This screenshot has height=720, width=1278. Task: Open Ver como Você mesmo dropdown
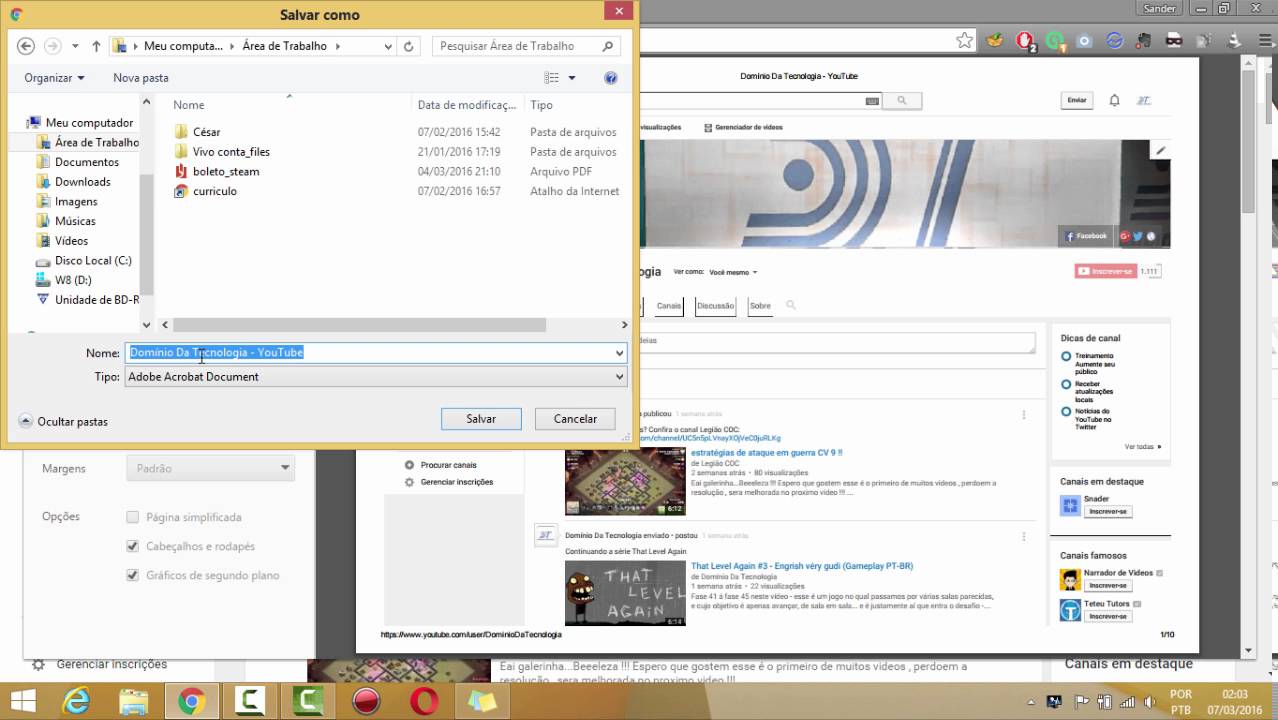[733, 272]
